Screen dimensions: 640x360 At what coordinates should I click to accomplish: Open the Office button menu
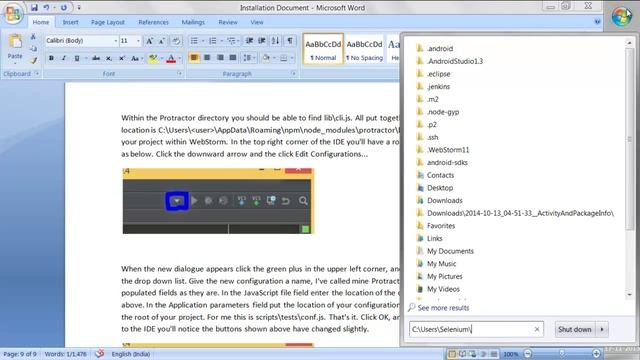(x=13, y=13)
